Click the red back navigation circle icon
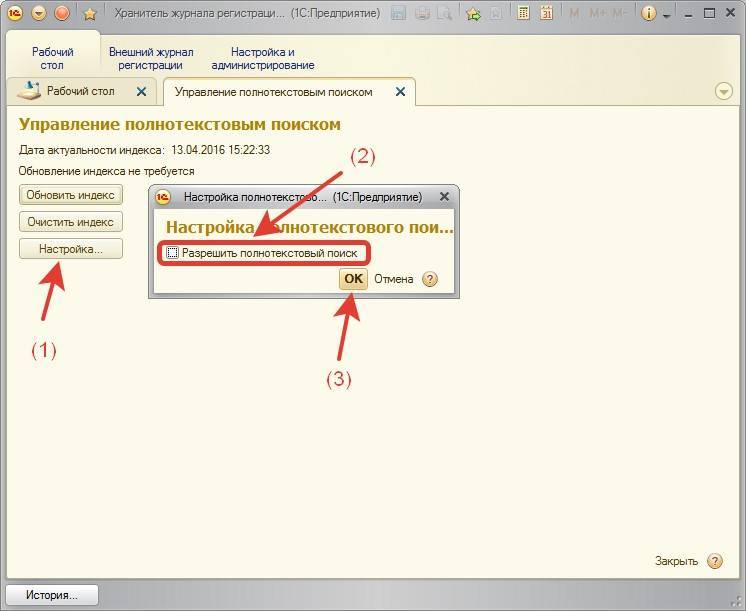746x611 pixels. pyautogui.click(x=62, y=14)
